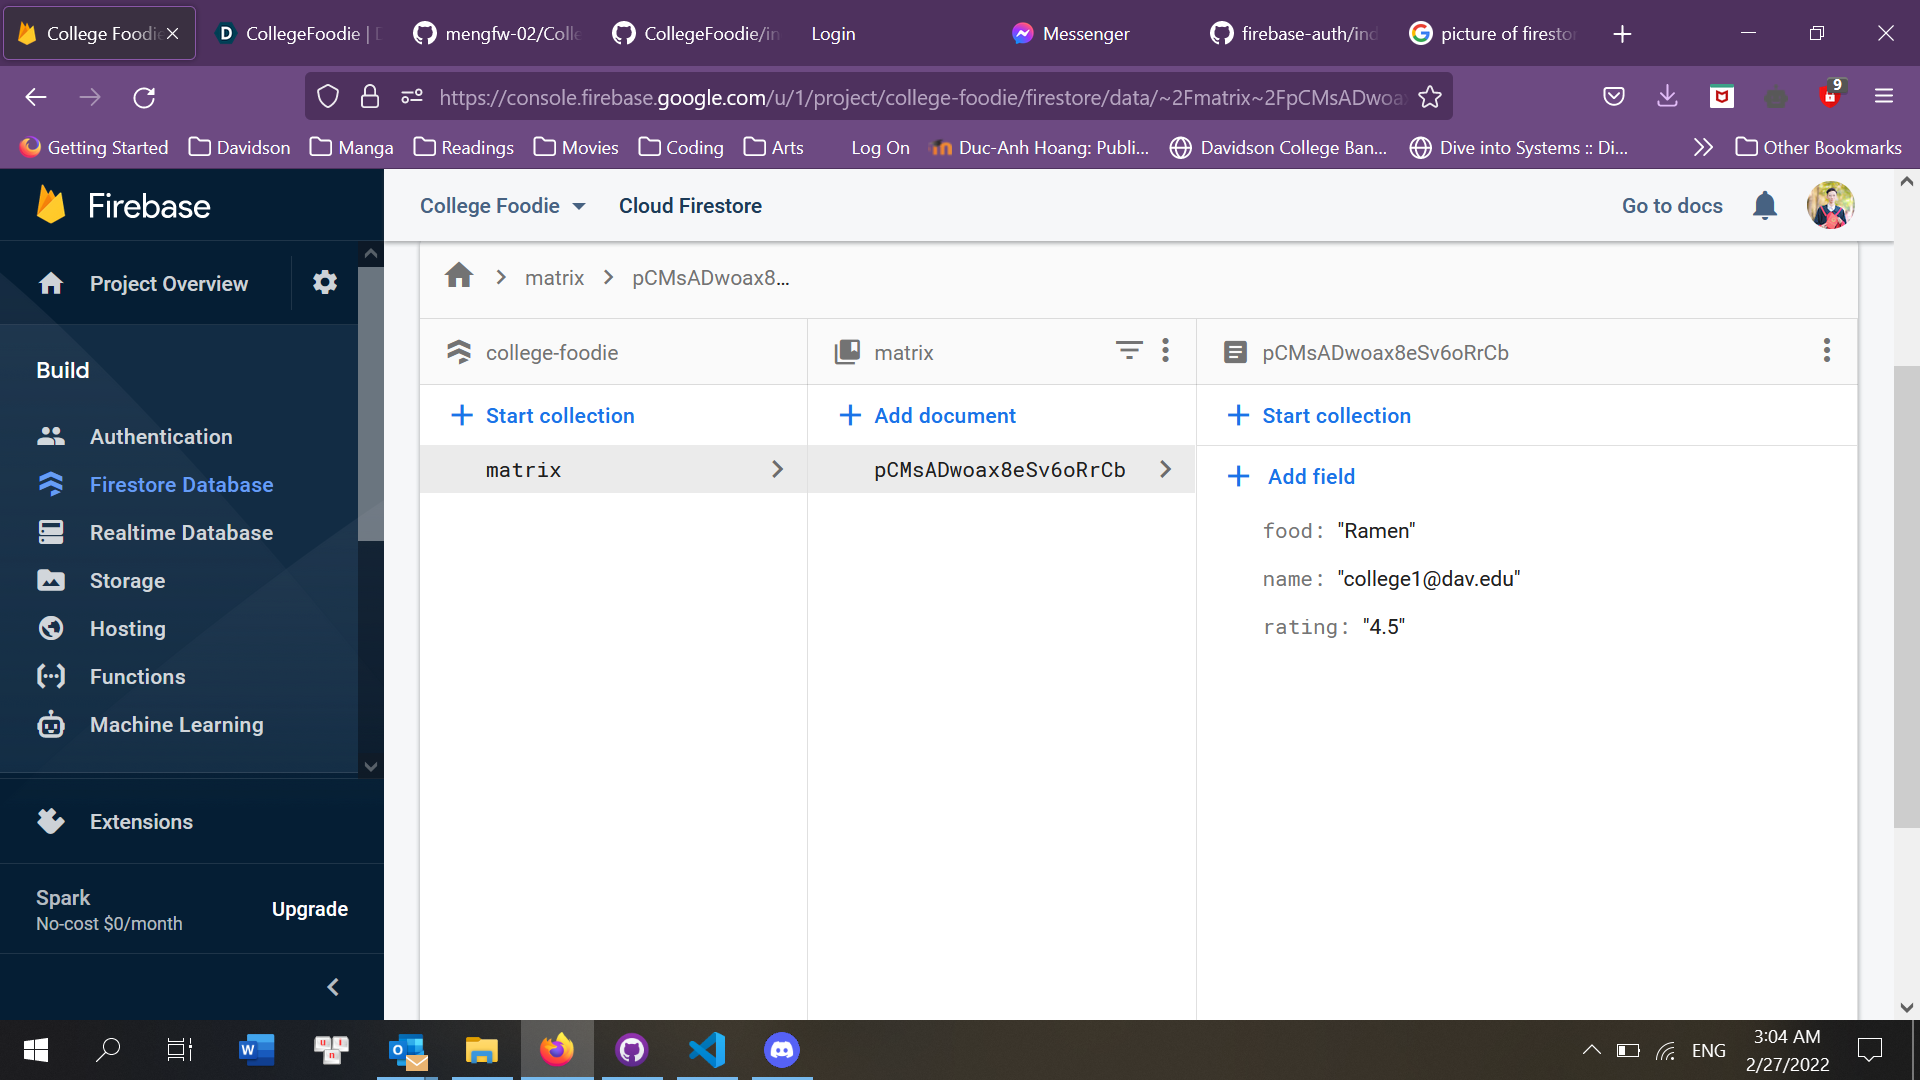Expand more bookmarks chevron
This screenshot has width=1920, height=1080.
pos(1703,148)
